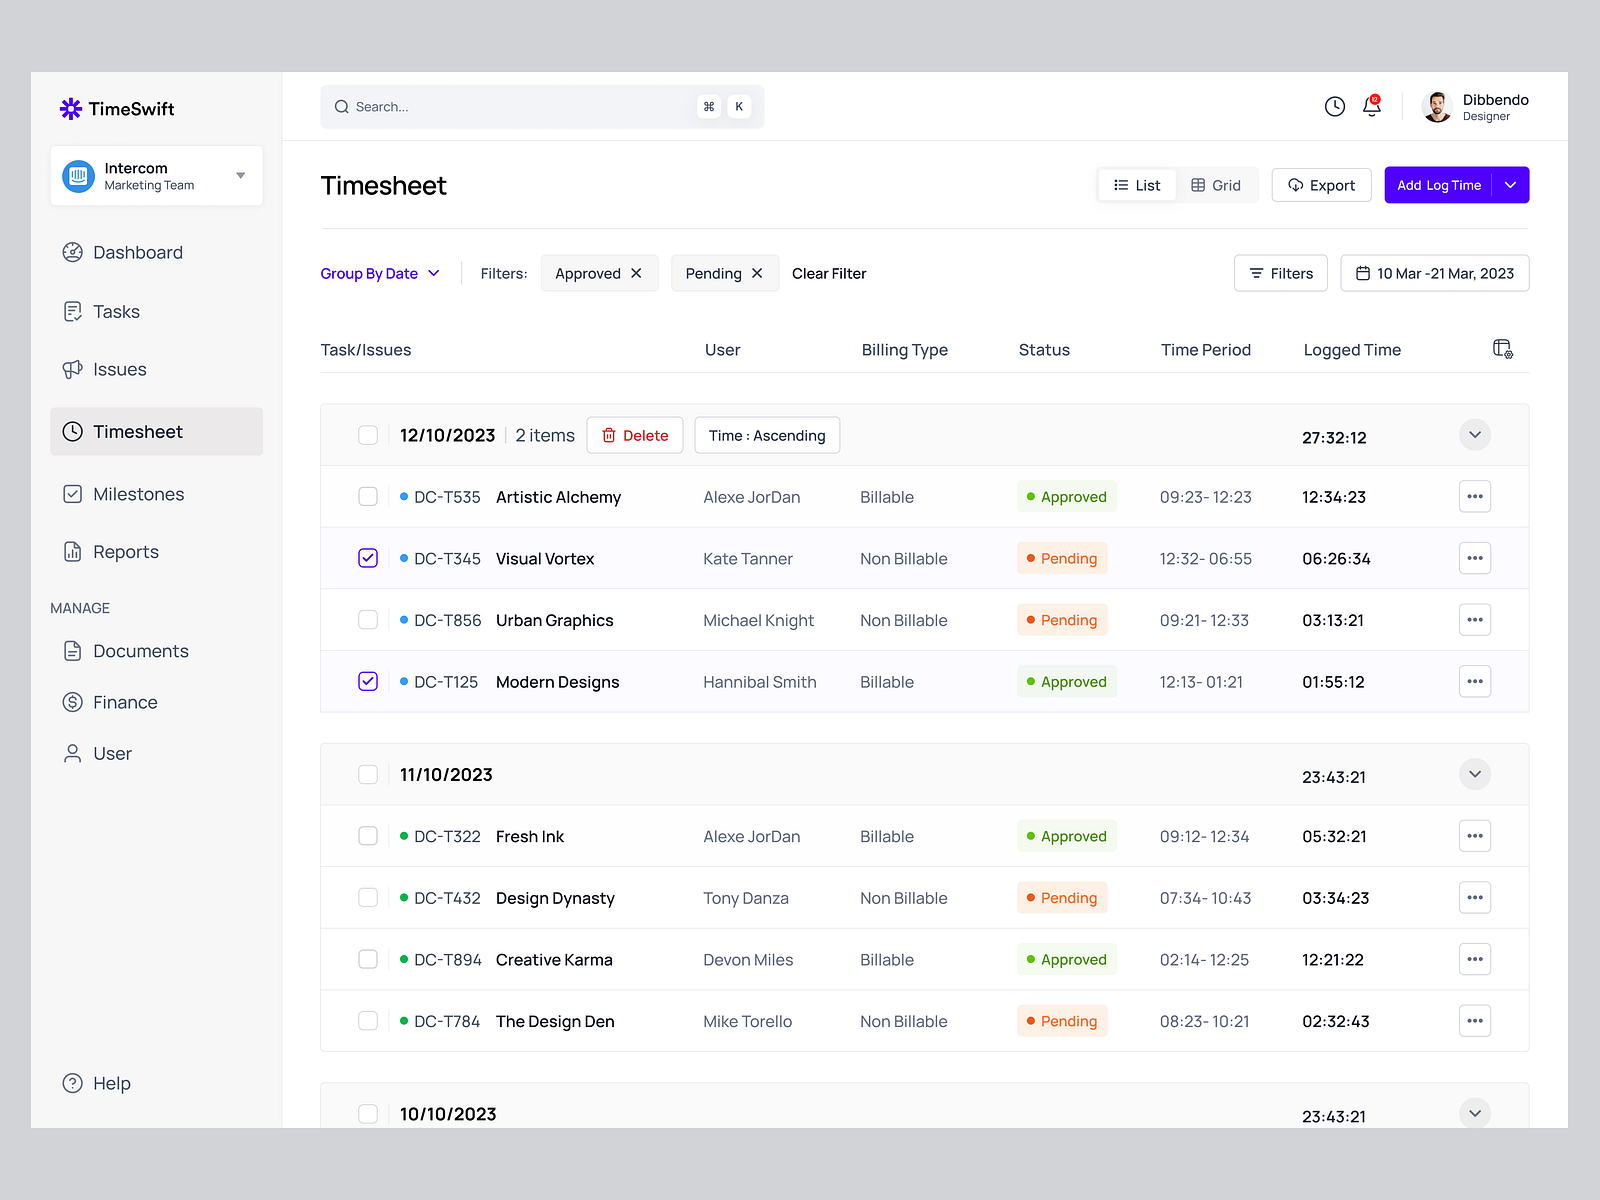The height and width of the screenshot is (1200, 1600).
Task: Open the table column settings icon
Action: click(x=1503, y=348)
